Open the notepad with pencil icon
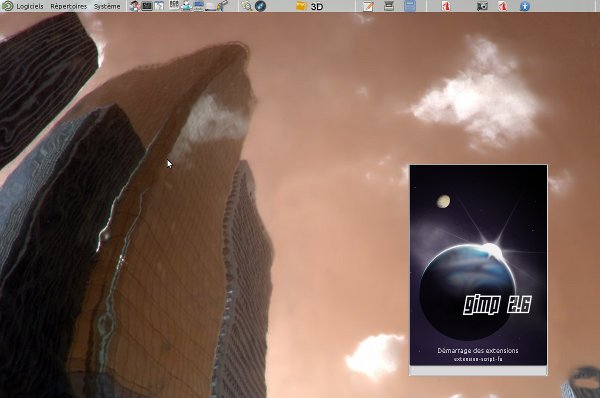The image size is (600, 398). tap(368, 6)
